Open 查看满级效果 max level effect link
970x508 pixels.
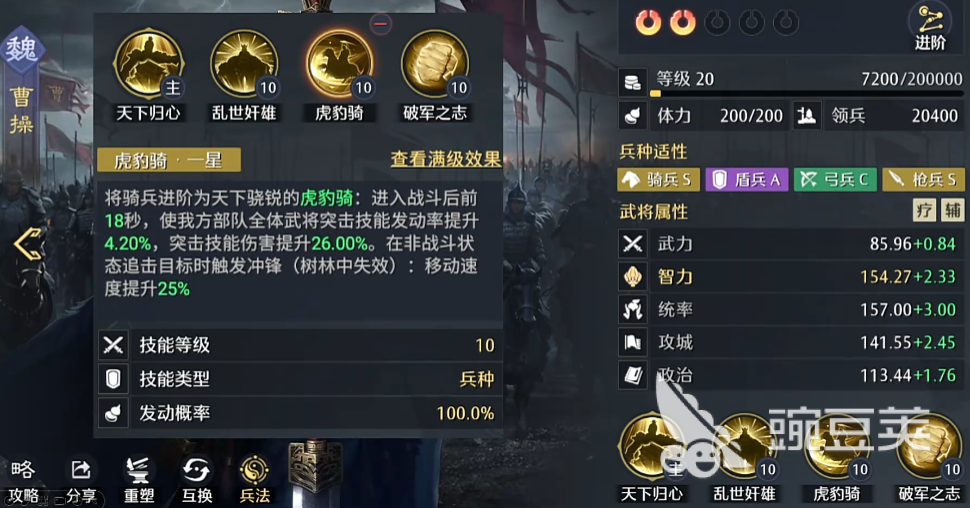point(445,159)
